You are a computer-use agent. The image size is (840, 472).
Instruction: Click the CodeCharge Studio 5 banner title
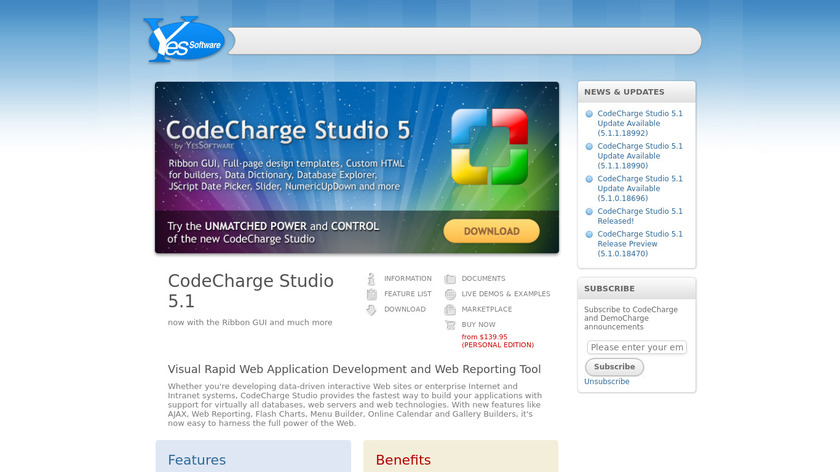288,130
